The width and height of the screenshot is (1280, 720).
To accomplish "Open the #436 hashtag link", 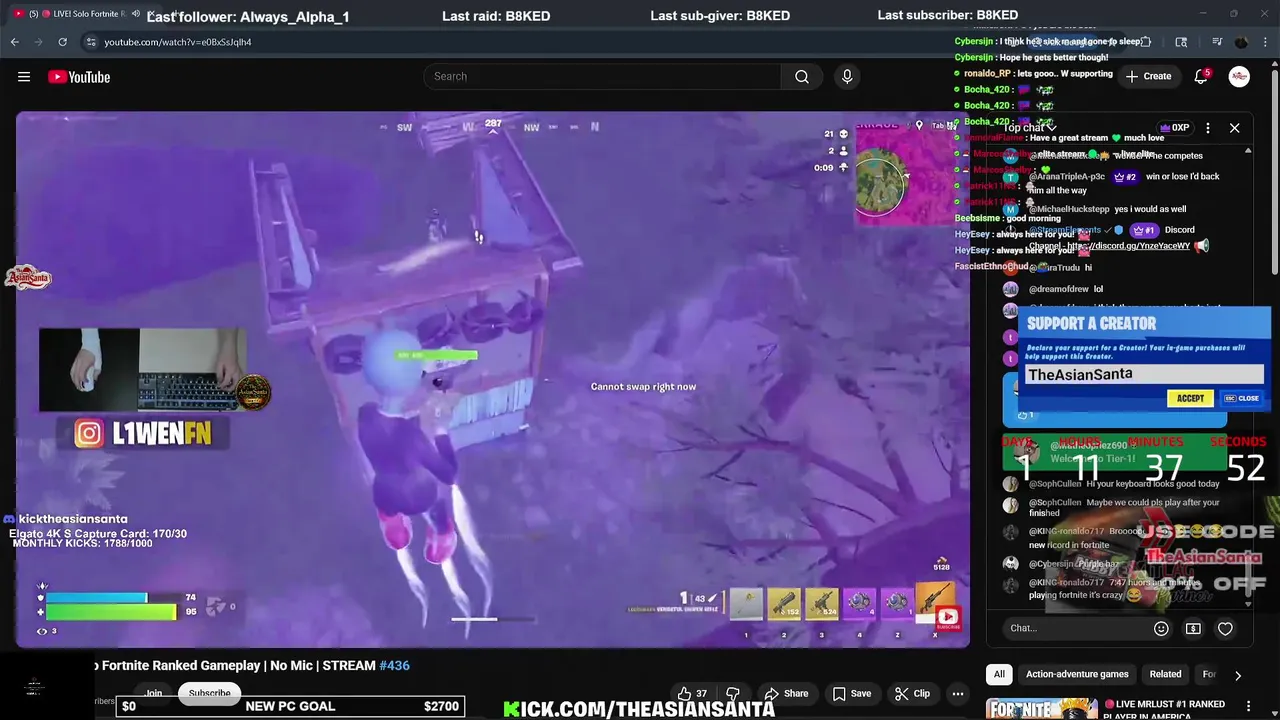I will (394, 665).
